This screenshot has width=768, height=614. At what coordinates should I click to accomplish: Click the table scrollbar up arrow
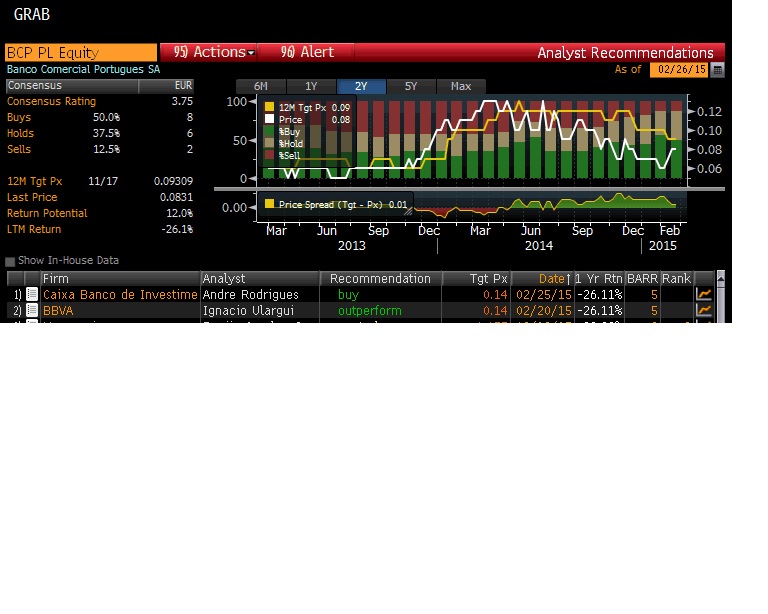click(720, 278)
